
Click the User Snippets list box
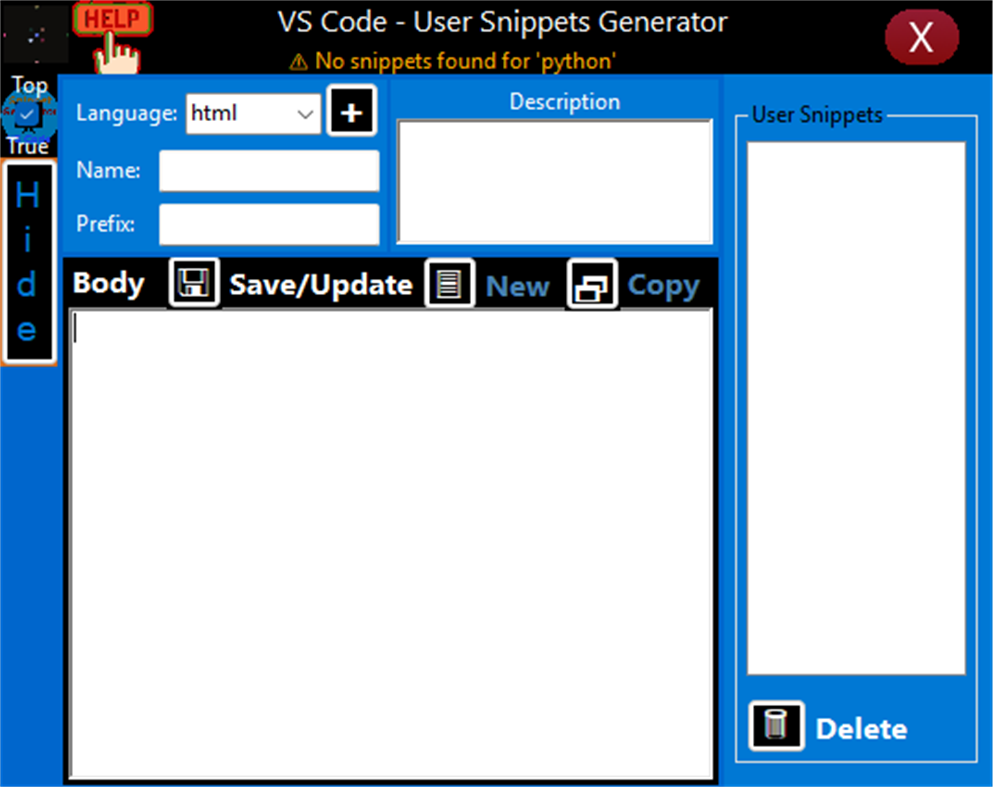tap(856, 408)
